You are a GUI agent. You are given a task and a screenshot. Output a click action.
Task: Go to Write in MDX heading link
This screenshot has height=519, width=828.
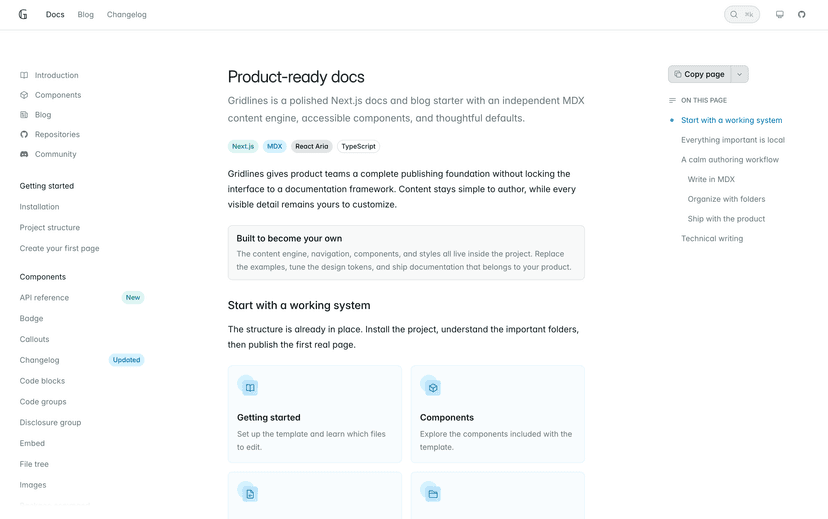tap(711, 180)
